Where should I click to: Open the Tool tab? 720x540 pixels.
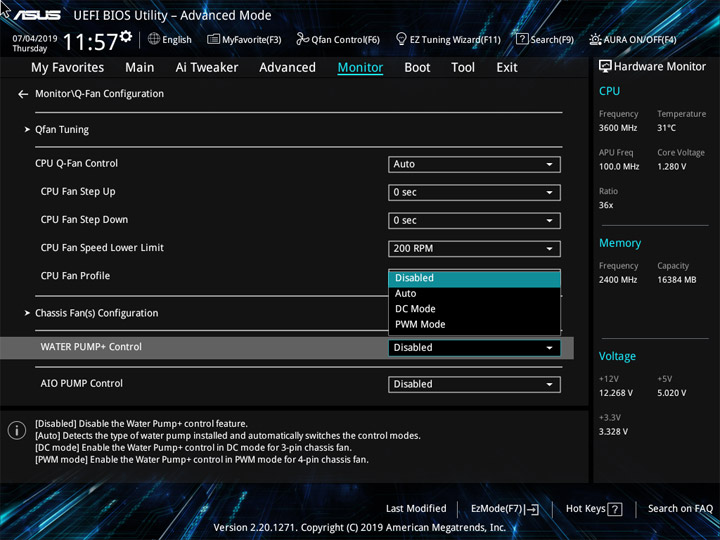click(x=463, y=68)
